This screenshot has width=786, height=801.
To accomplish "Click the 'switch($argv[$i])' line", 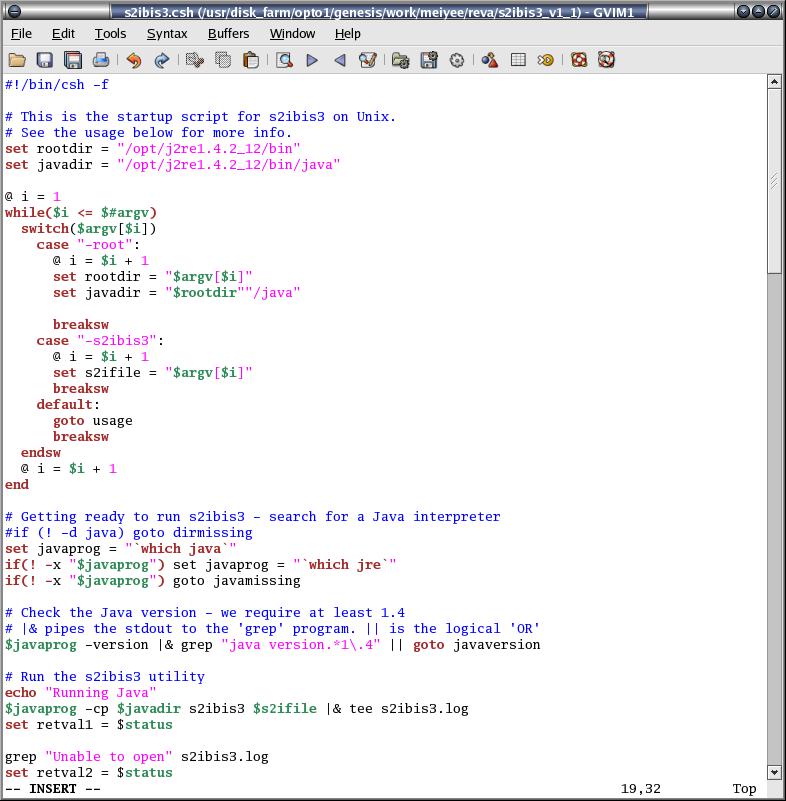I will click(88, 228).
